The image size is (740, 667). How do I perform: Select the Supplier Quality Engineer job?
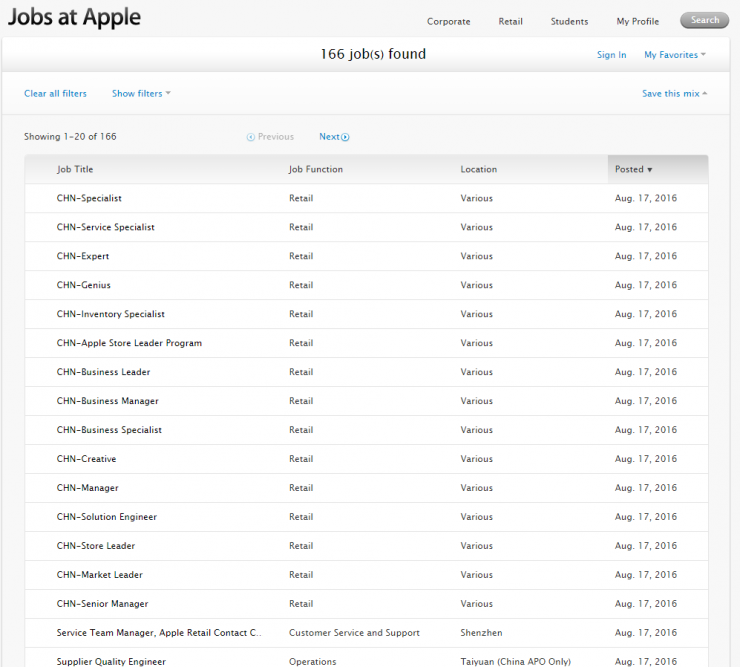[111, 661]
